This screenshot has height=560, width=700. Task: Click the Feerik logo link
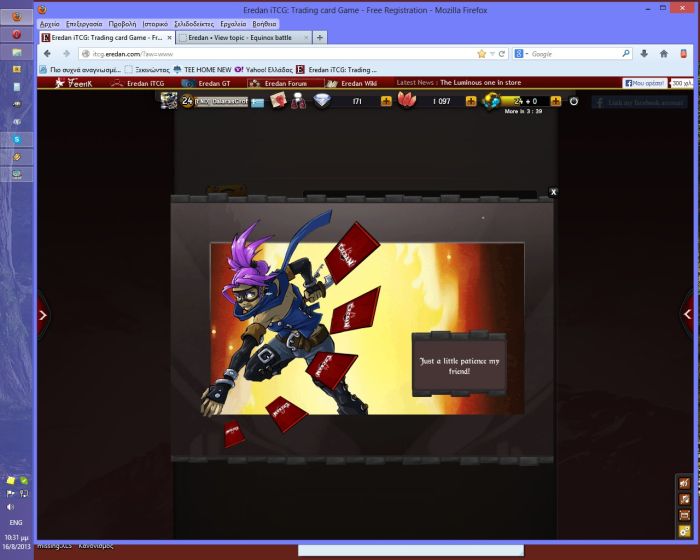click(74, 83)
